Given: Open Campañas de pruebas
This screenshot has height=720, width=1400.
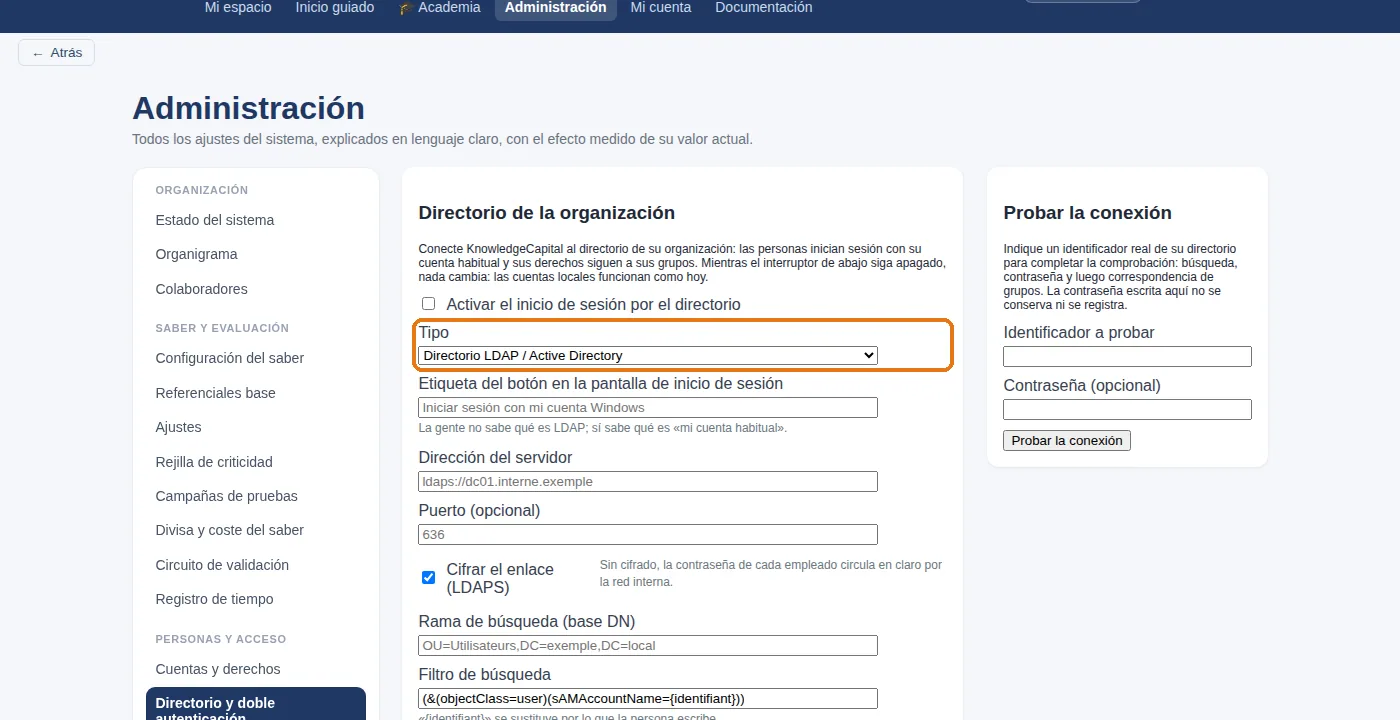Looking at the screenshot, I should pyautogui.click(x=256, y=496).
